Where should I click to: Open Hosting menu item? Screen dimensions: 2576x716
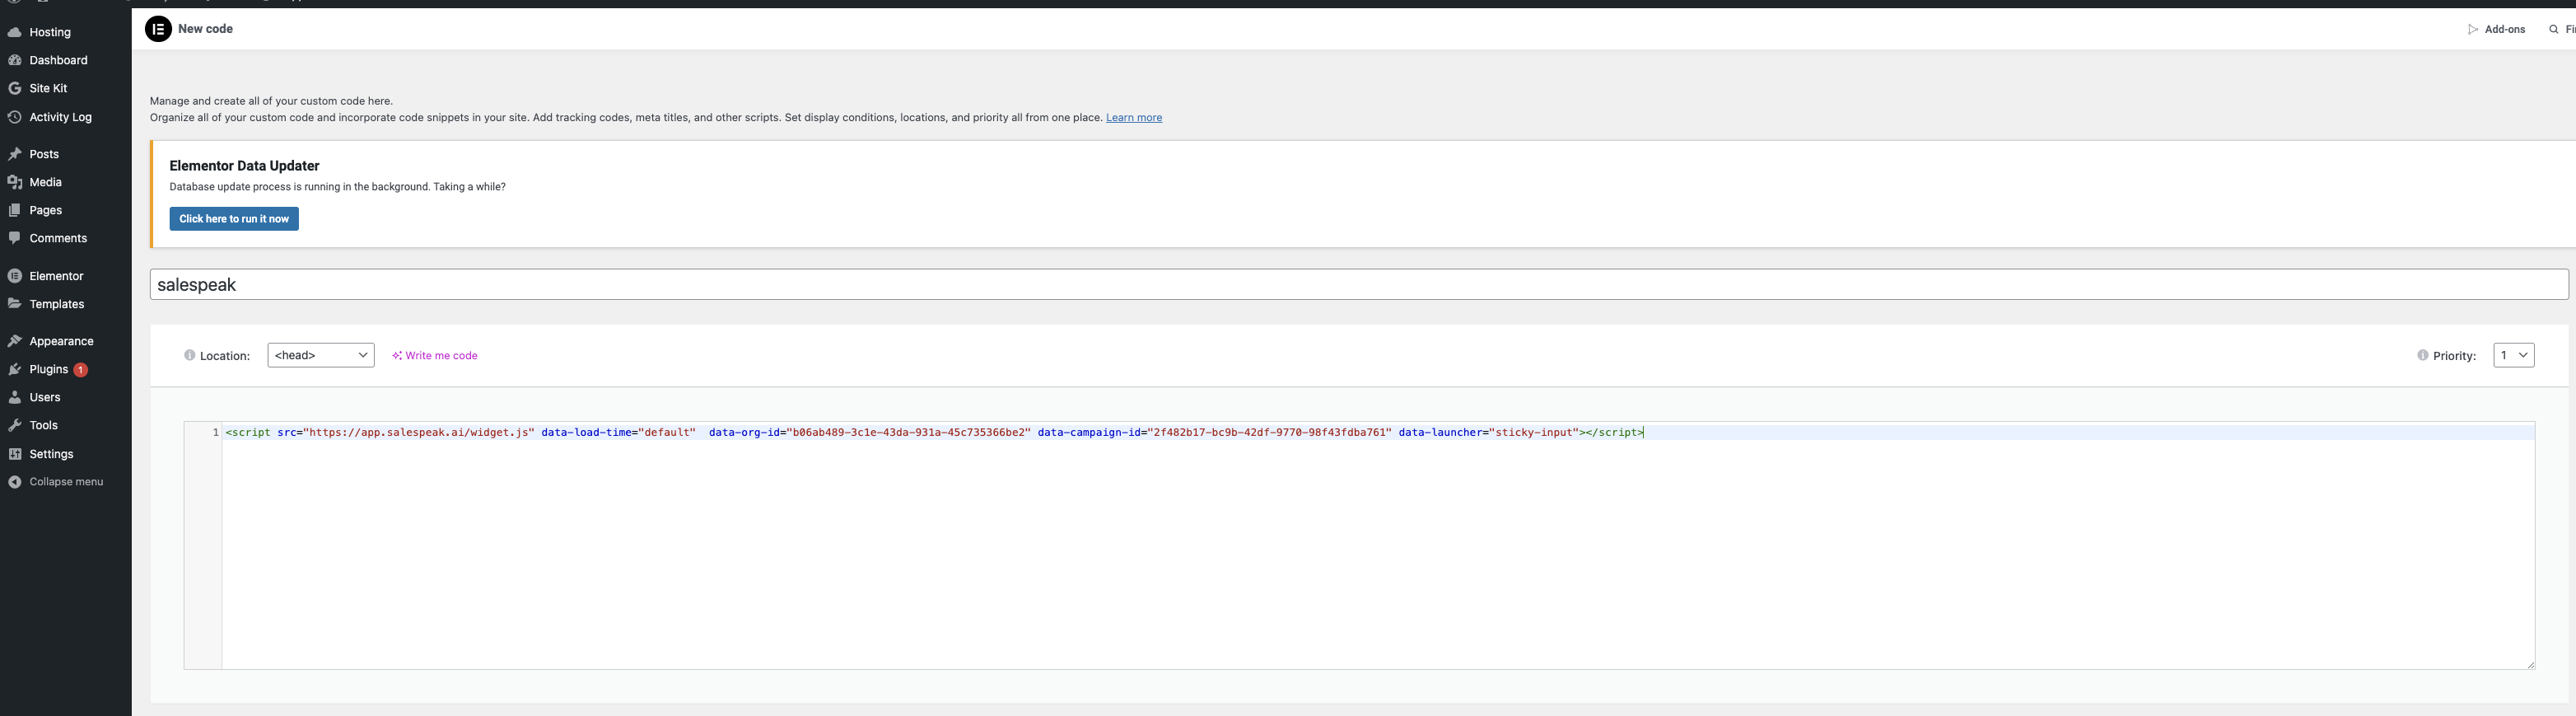coord(66,32)
